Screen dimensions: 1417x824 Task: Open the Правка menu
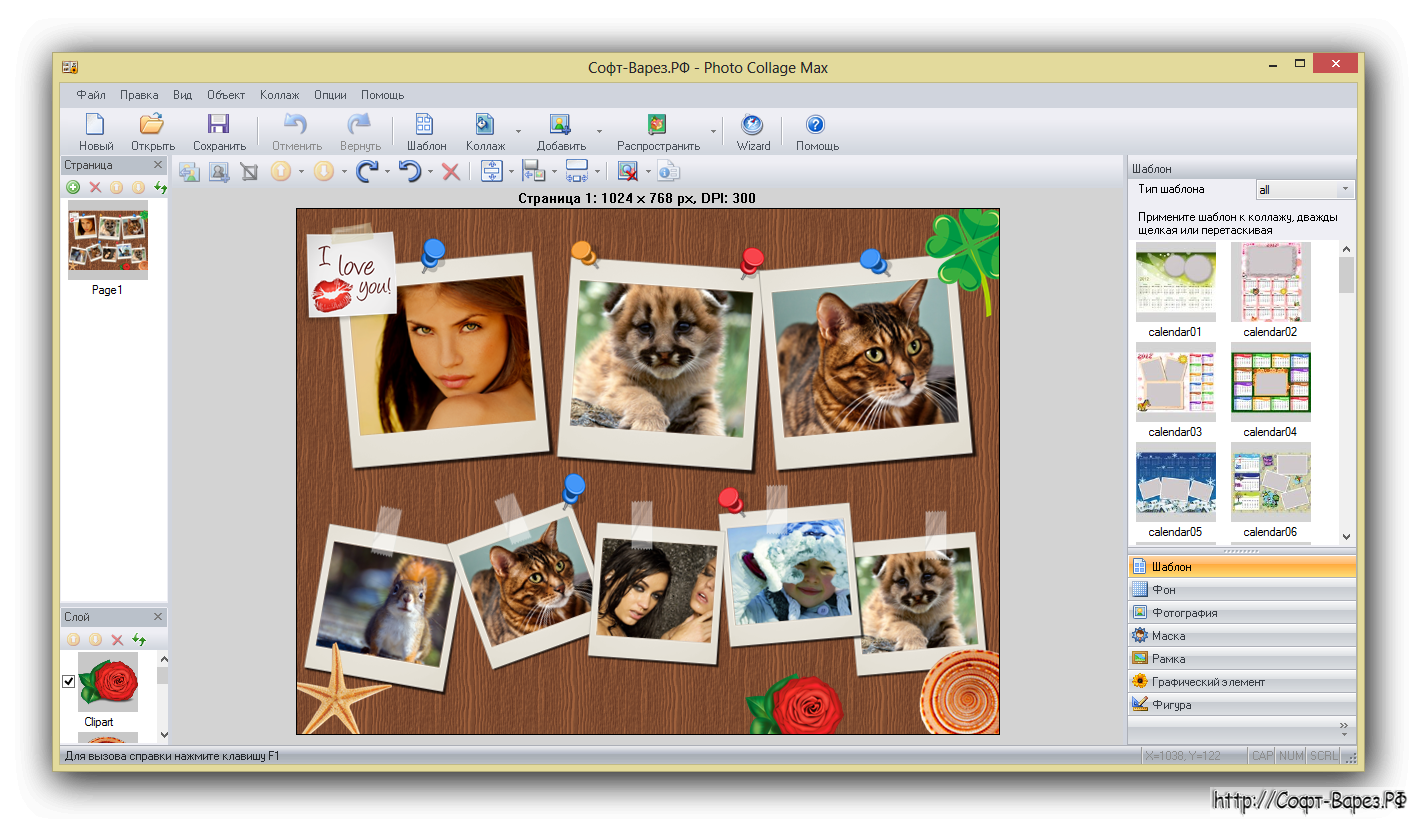pyautogui.click(x=139, y=95)
